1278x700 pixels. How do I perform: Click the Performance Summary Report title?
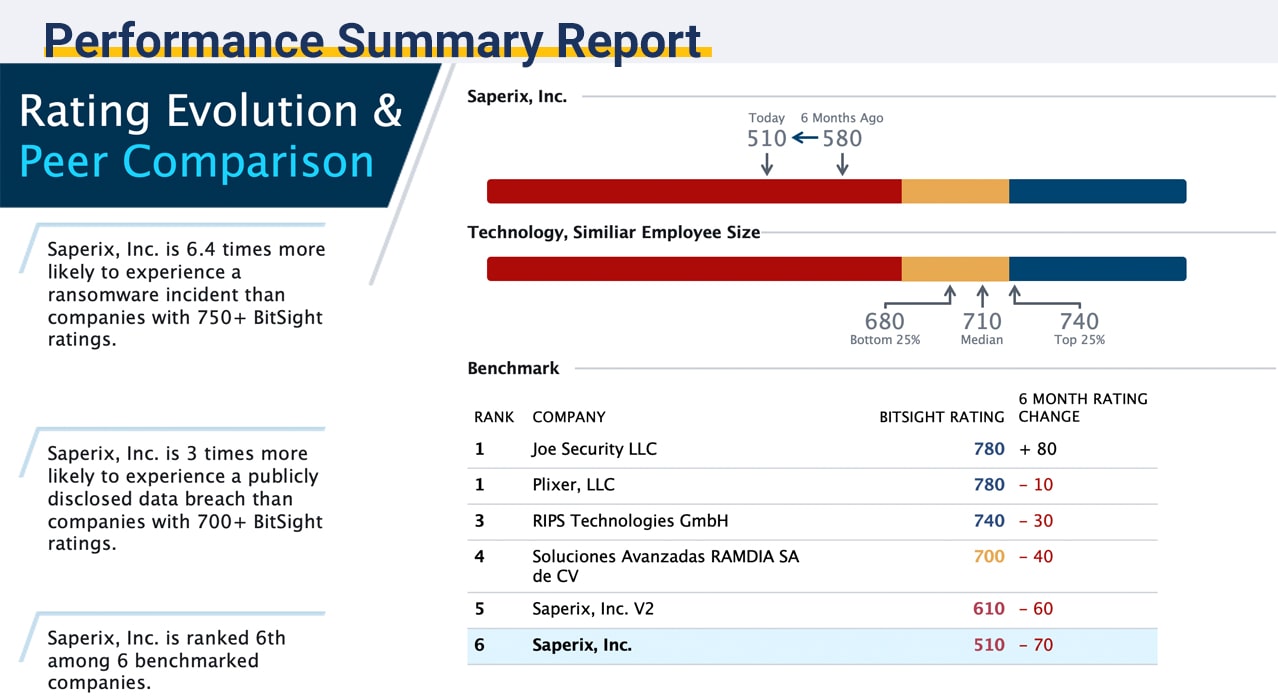(373, 40)
